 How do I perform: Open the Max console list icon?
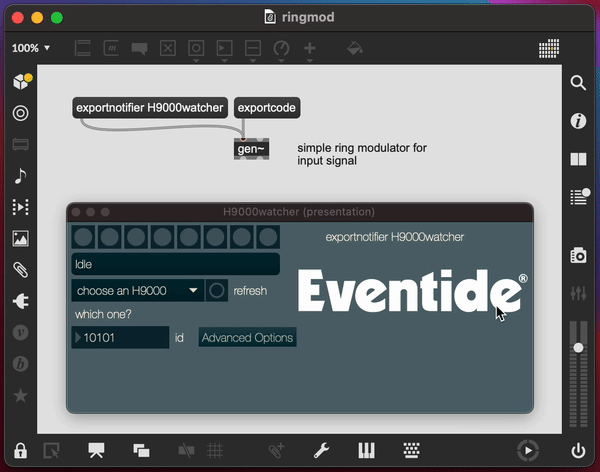579,197
